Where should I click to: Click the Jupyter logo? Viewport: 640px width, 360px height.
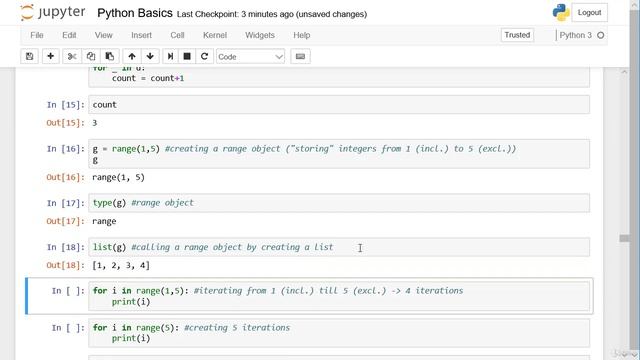[x=53, y=13]
